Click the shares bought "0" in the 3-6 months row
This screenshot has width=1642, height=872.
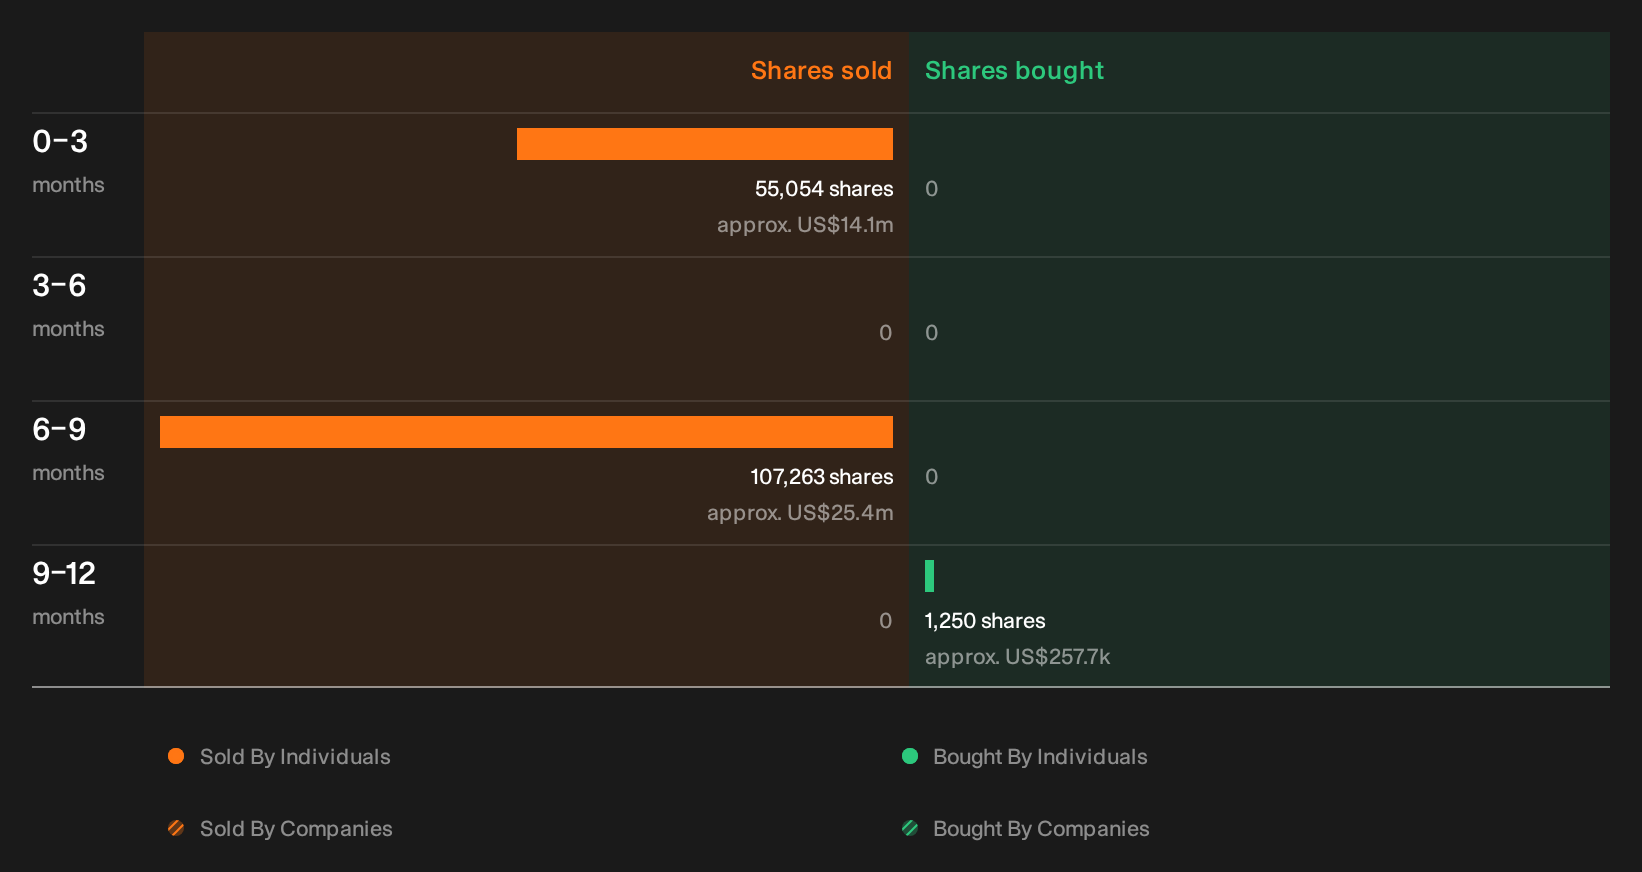coord(932,333)
